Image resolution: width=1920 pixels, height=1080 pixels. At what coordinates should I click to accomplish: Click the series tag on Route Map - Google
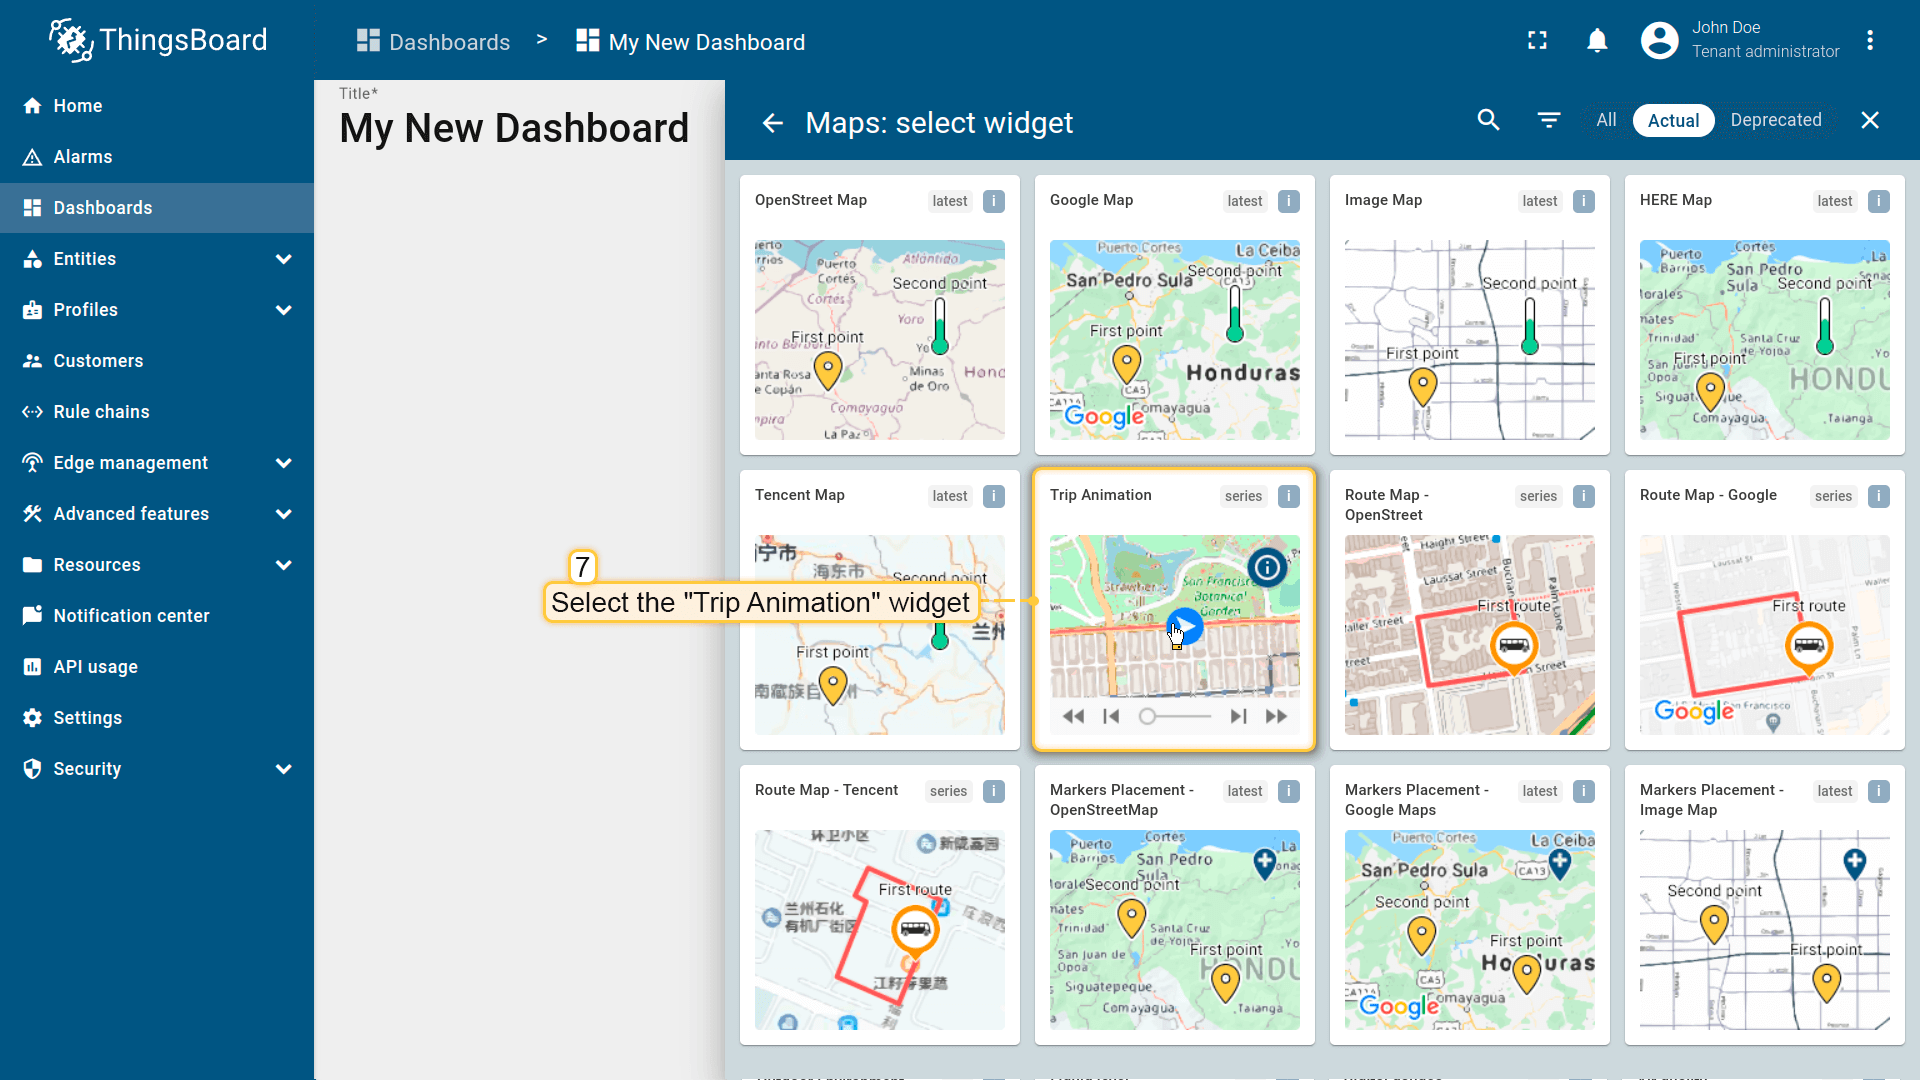click(1834, 496)
